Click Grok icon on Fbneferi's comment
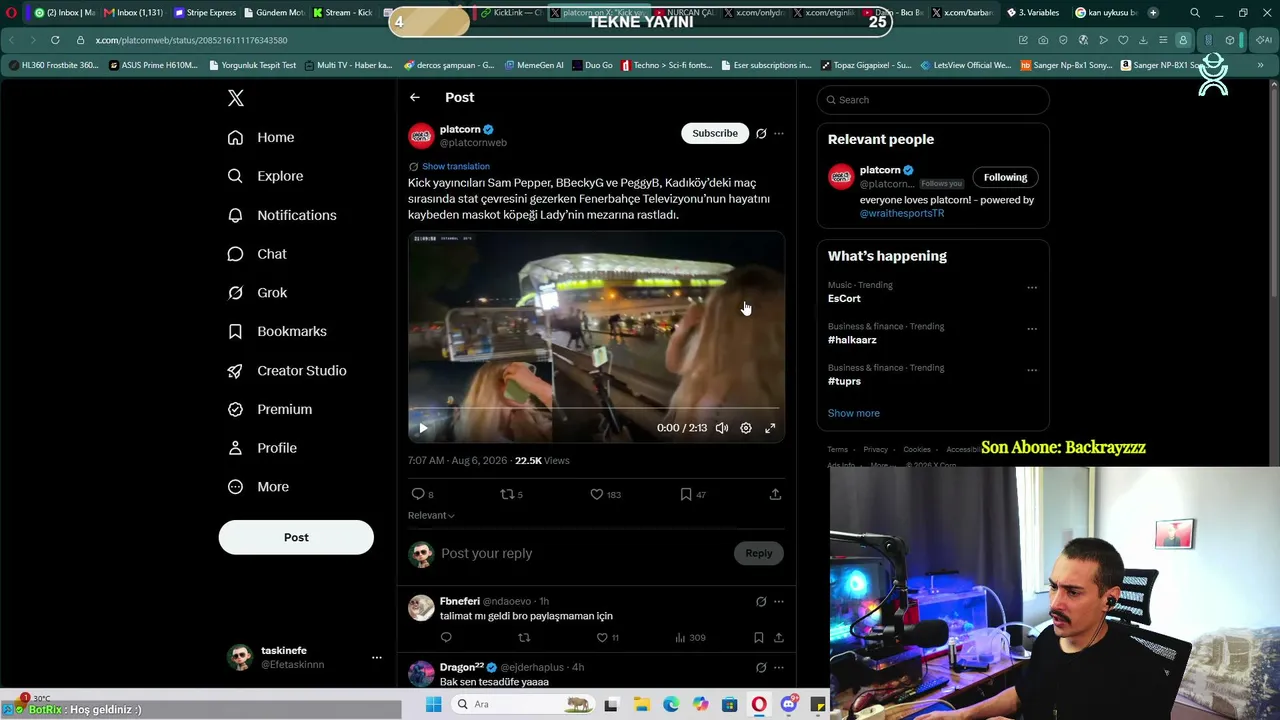 (x=761, y=601)
